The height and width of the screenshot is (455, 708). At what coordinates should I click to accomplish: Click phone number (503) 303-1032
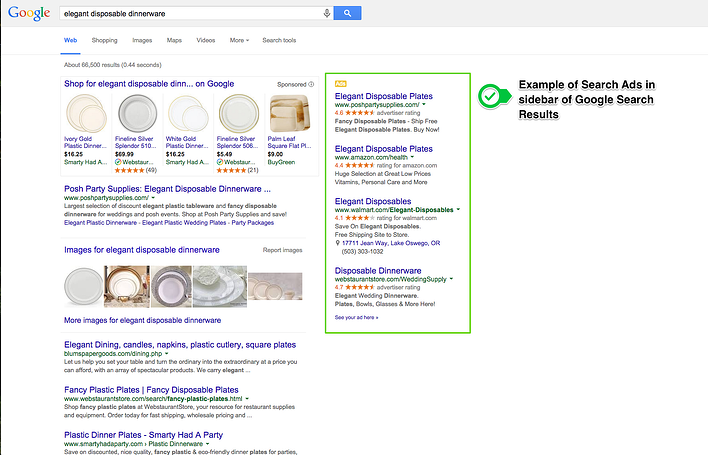(x=363, y=251)
